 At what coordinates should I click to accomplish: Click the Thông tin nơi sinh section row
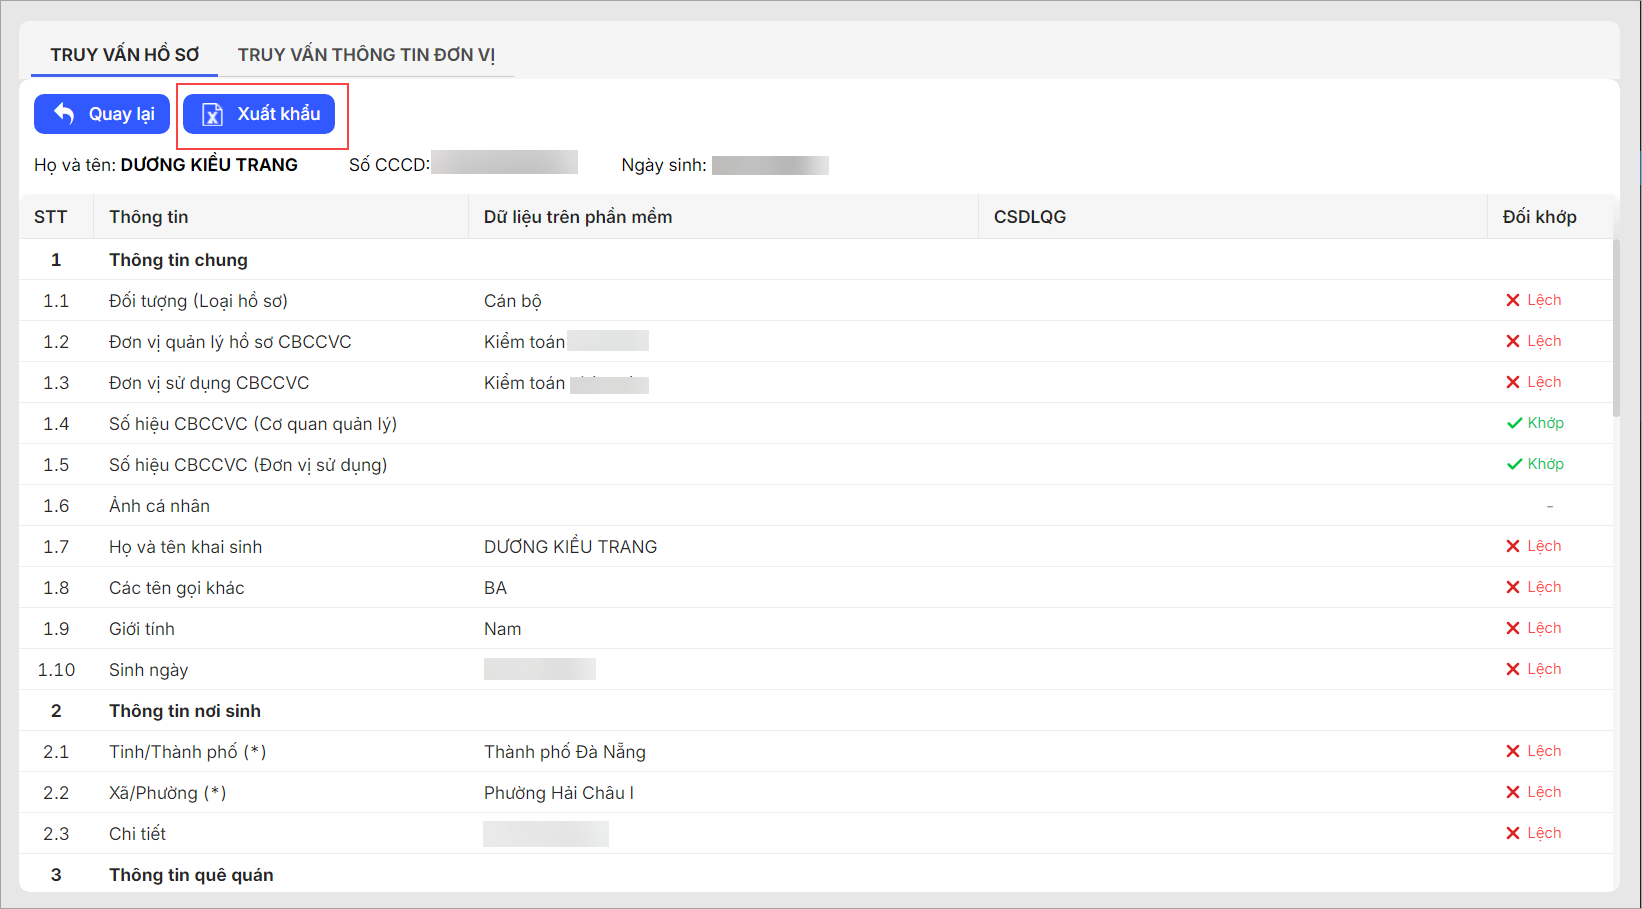point(185,711)
